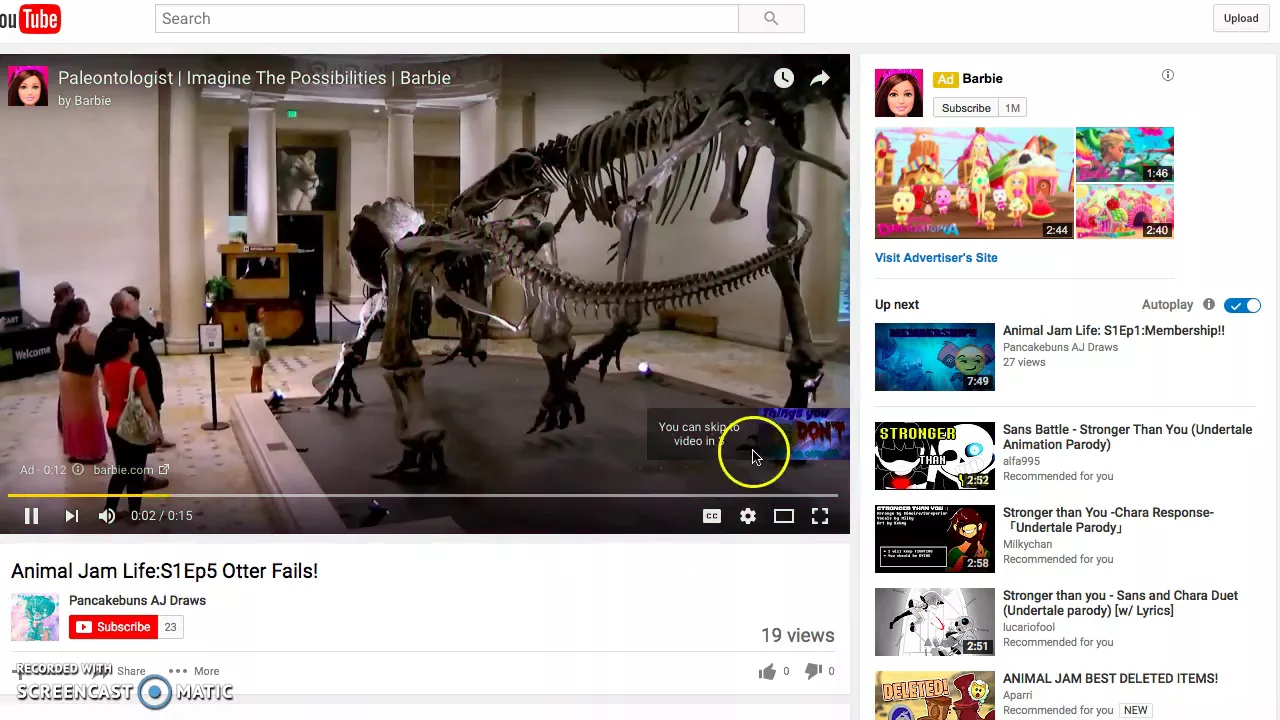Click Pancakebuns channel avatar below video

[35, 617]
